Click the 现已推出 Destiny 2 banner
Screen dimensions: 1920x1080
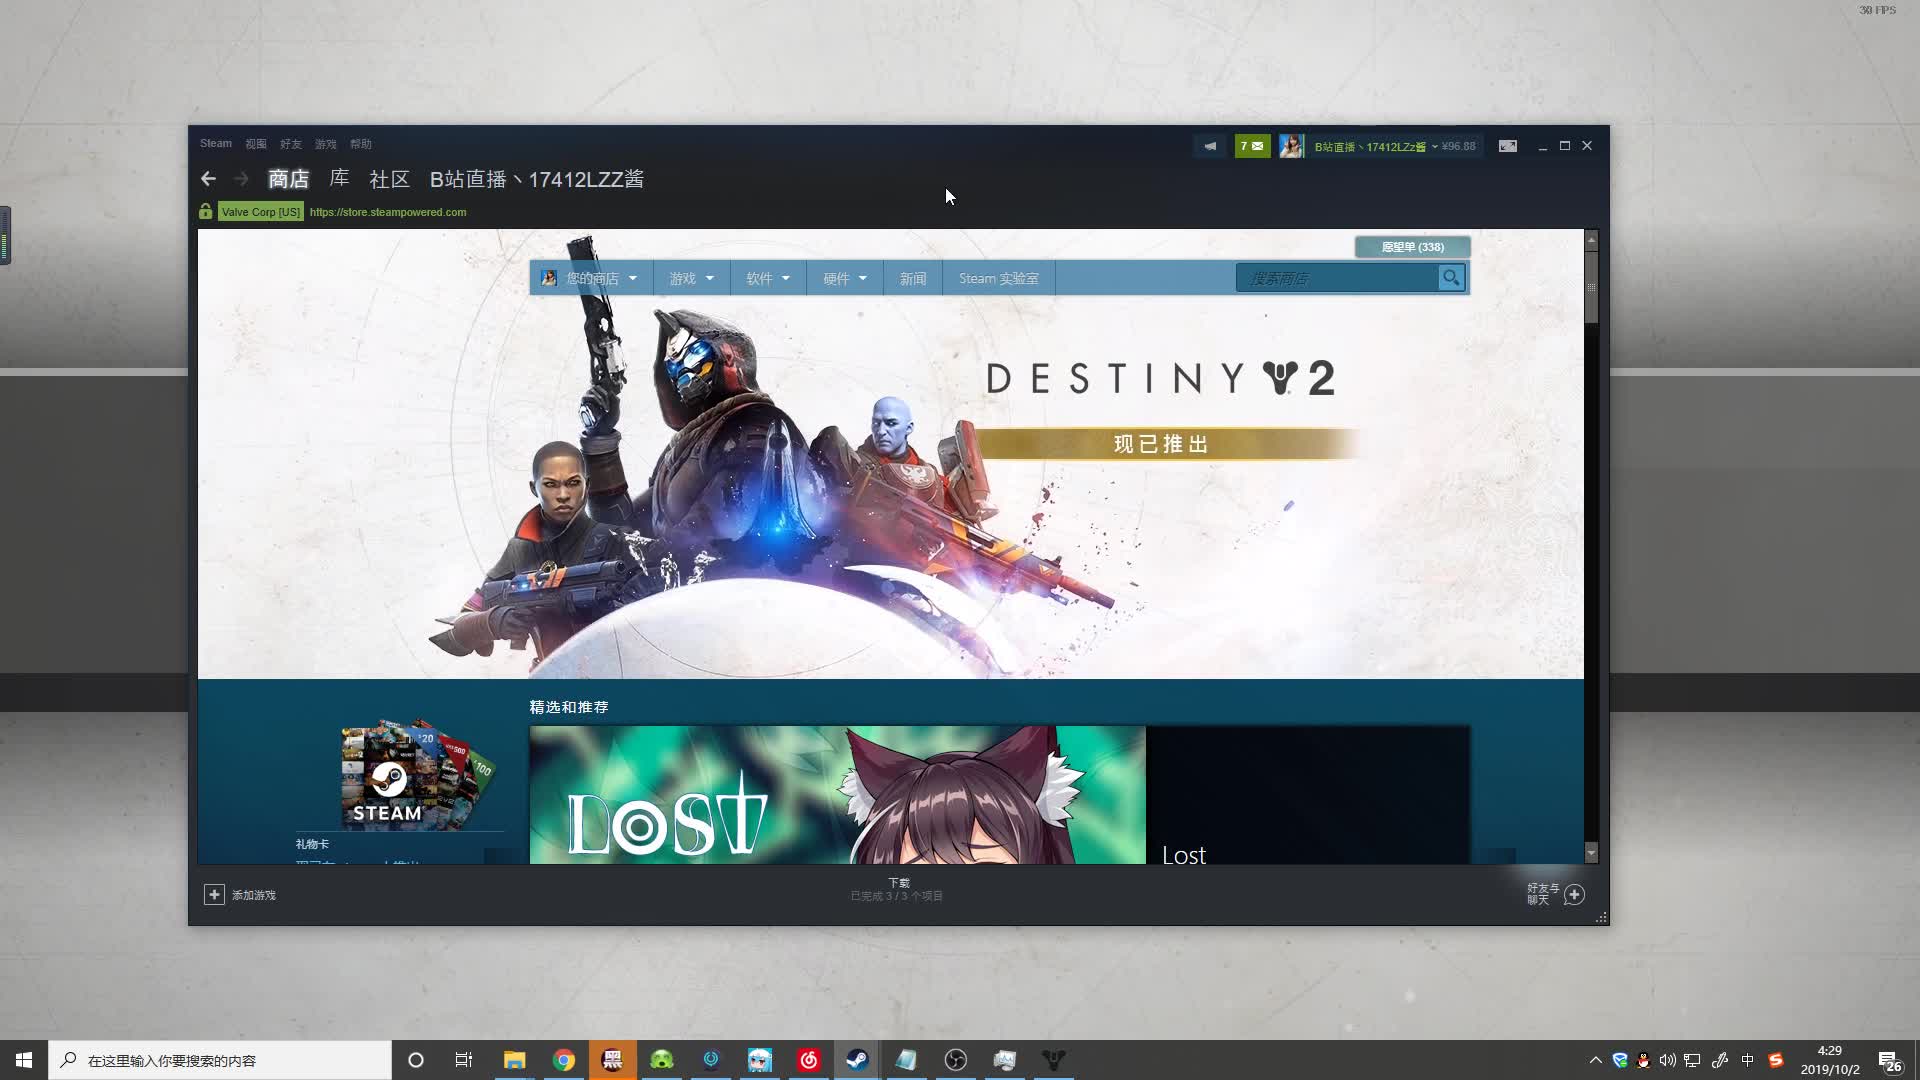(1161, 444)
